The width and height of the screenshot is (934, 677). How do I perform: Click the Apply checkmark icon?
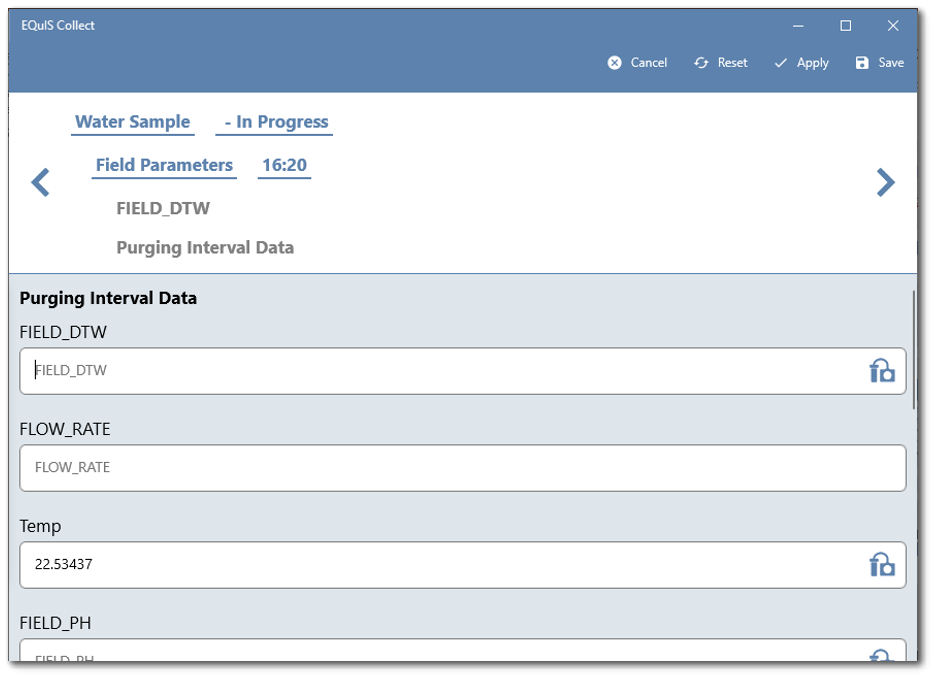tap(781, 62)
